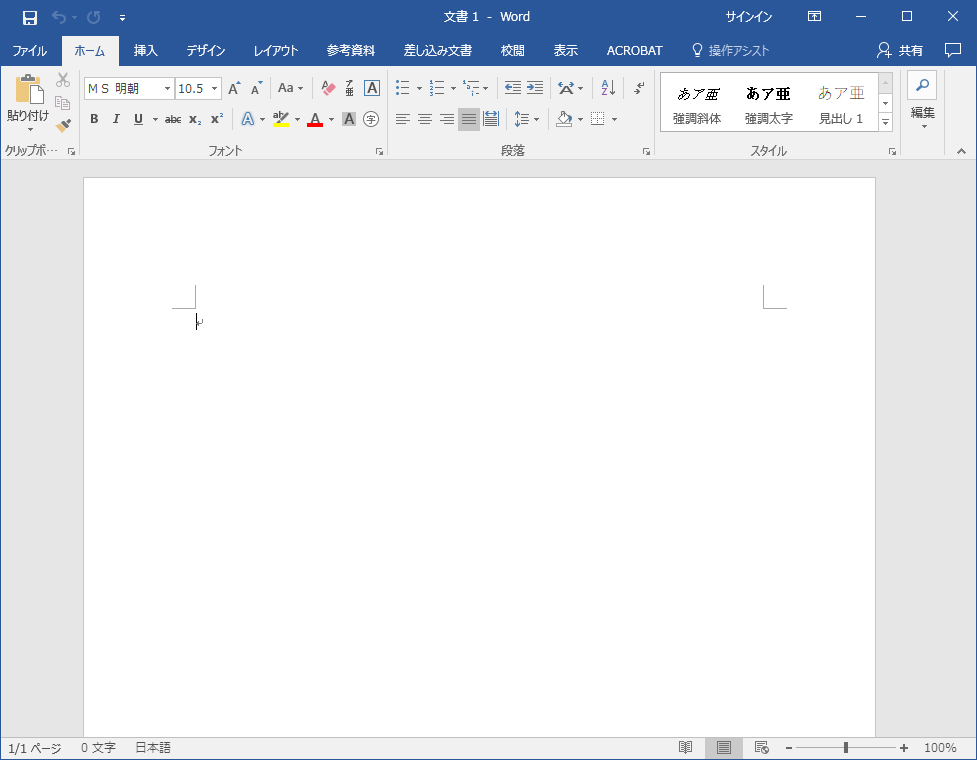Clear all formatting with the eraser icon
This screenshot has width=977, height=760.
[328, 88]
